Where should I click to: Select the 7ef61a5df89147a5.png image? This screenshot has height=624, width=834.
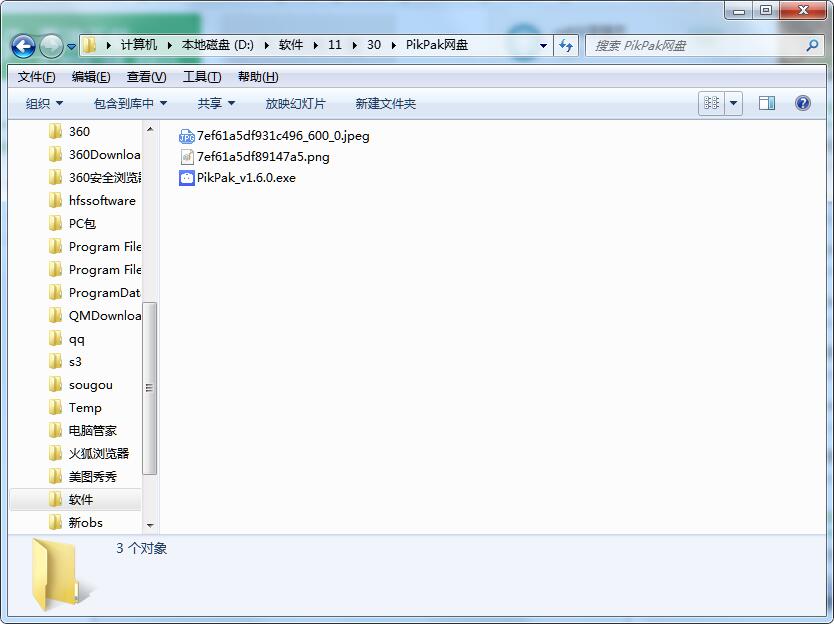(x=264, y=157)
